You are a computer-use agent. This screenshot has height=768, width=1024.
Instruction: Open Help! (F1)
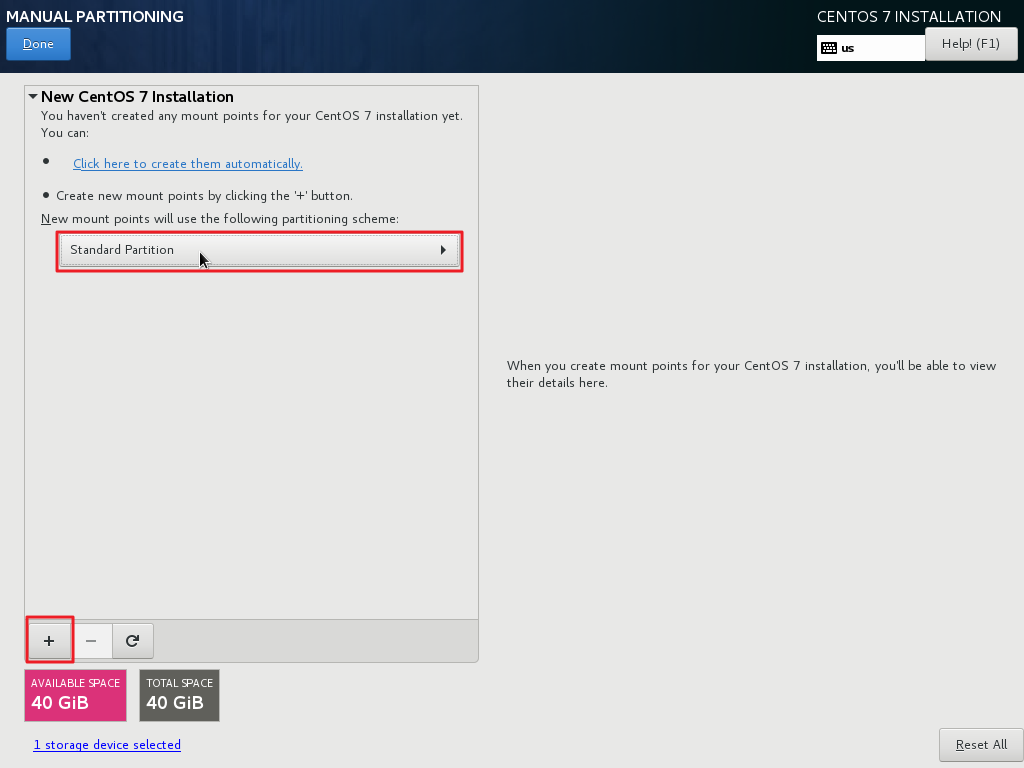[x=970, y=44]
